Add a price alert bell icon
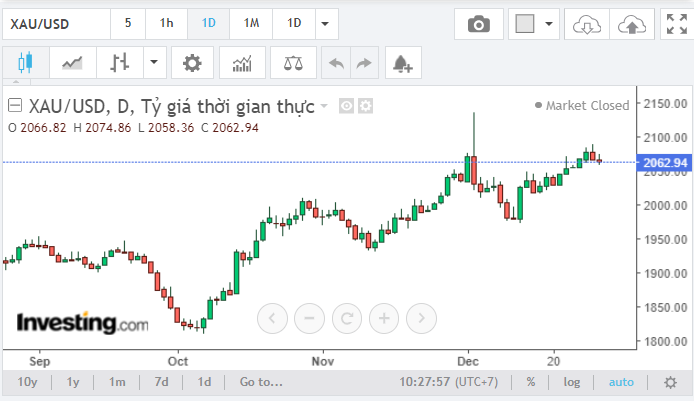Image resolution: width=694 pixels, height=403 pixels. pos(403,63)
